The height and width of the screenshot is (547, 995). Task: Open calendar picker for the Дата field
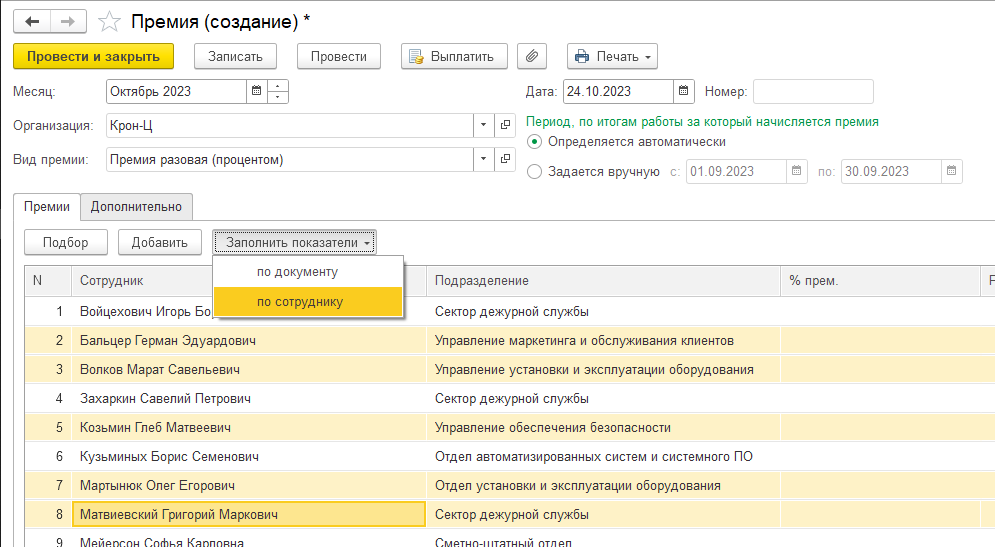pos(684,91)
